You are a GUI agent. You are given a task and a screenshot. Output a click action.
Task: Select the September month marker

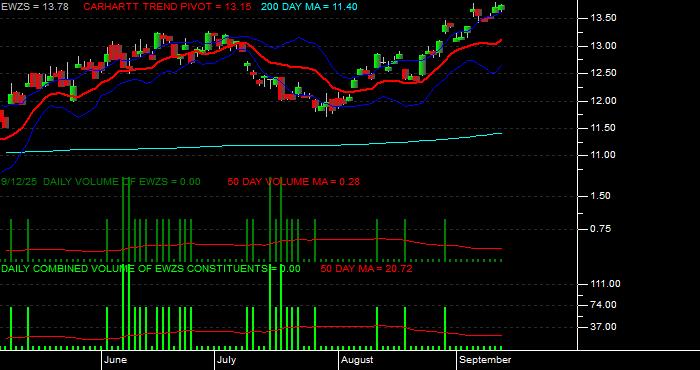(x=485, y=360)
